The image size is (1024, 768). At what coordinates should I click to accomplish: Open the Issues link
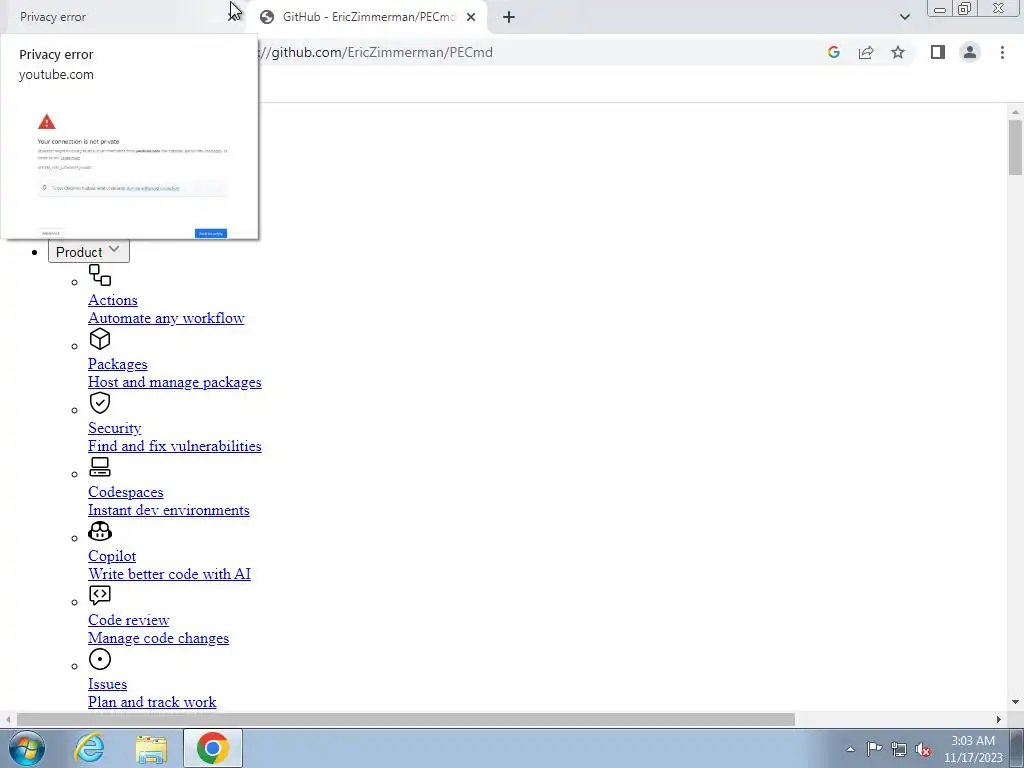107,684
